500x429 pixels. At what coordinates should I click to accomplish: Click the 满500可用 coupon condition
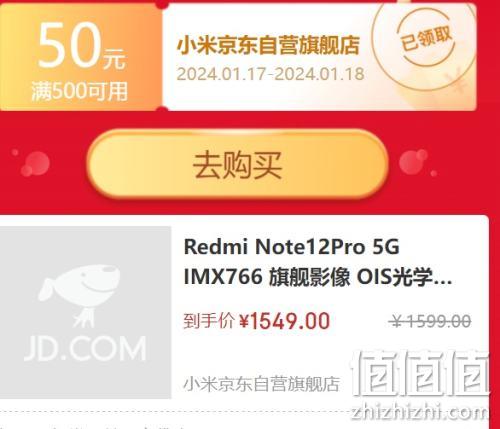(x=80, y=91)
